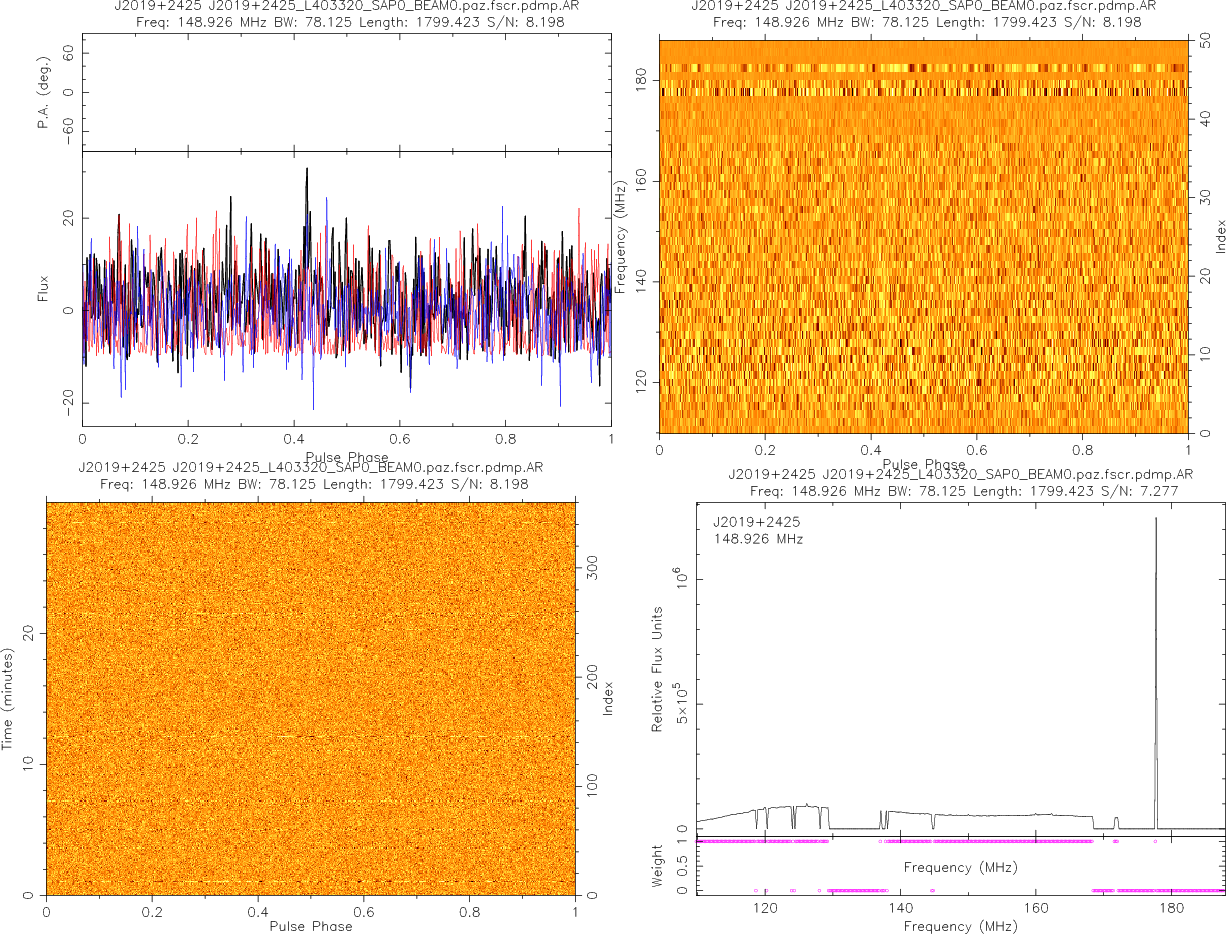This screenshot has height=935, width=1226.
Task: Click the Pulse Phase label under the time-phase plot
Action: click(x=310, y=926)
